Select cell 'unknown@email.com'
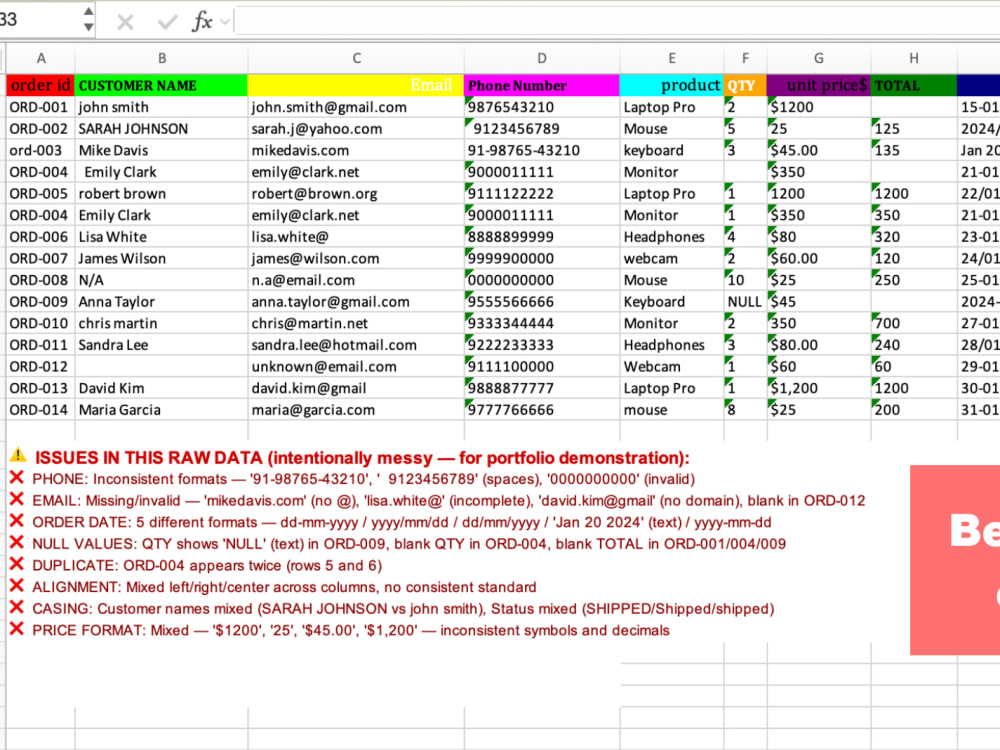 (356, 367)
